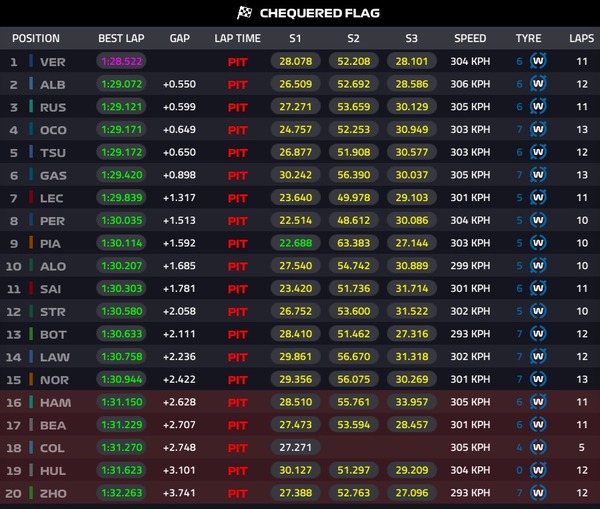Click the GAP column header
The height and width of the screenshot is (509, 600).
pos(179,38)
